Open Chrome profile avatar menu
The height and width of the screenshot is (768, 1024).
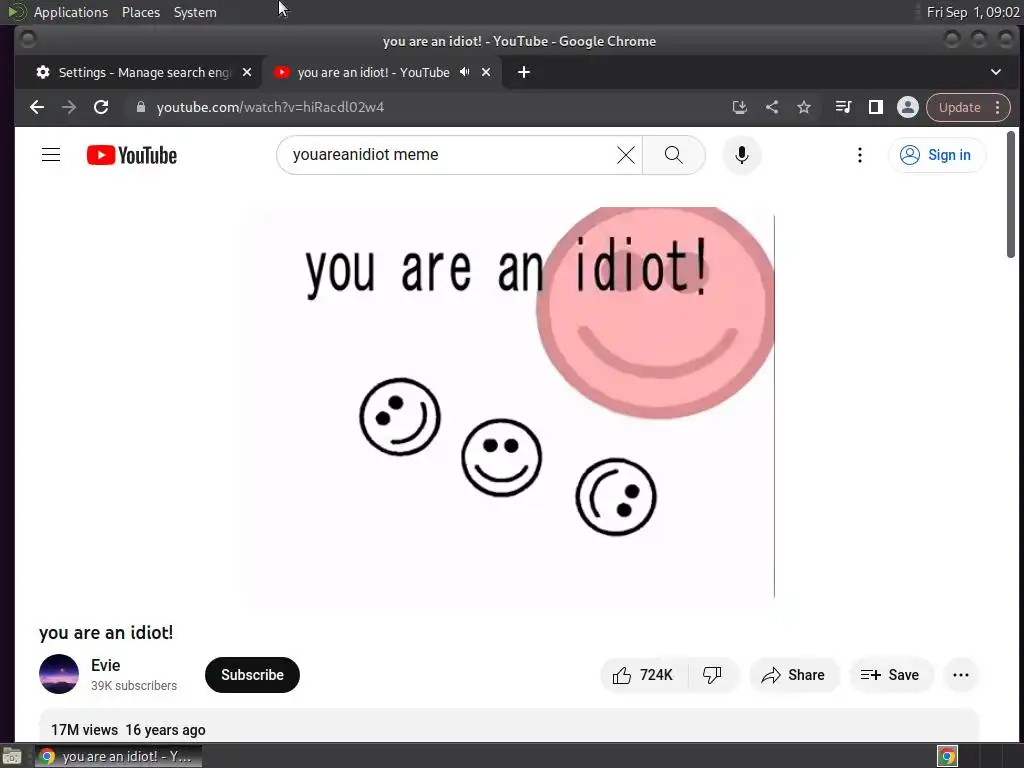click(x=908, y=107)
